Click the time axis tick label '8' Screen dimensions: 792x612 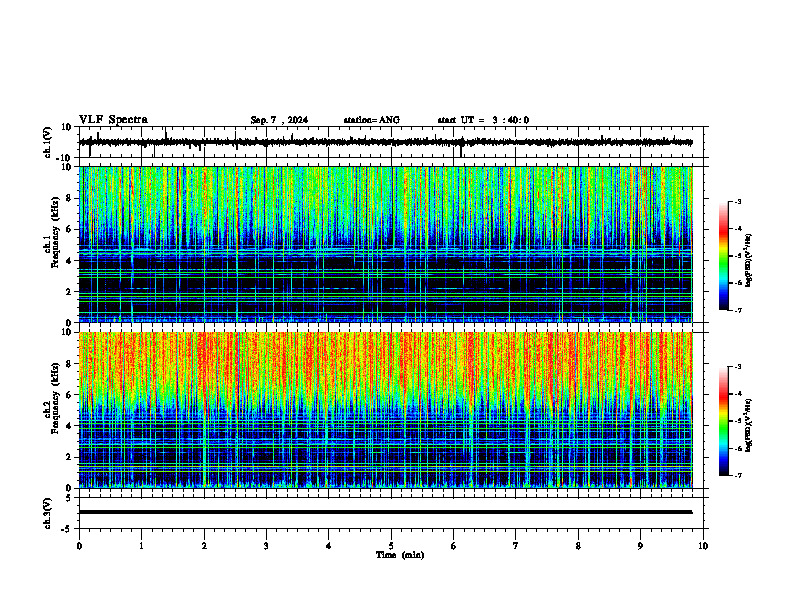pos(578,546)
